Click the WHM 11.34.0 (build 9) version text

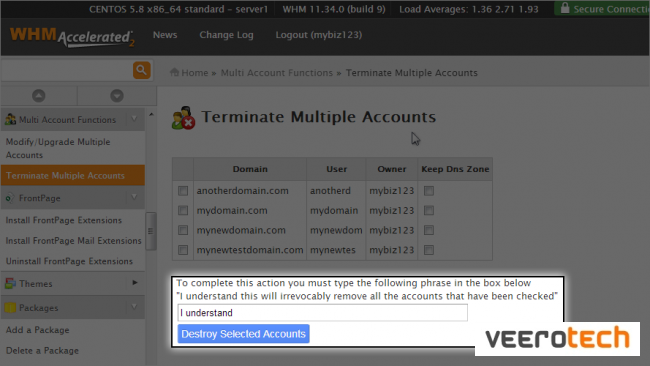point(334,9)
